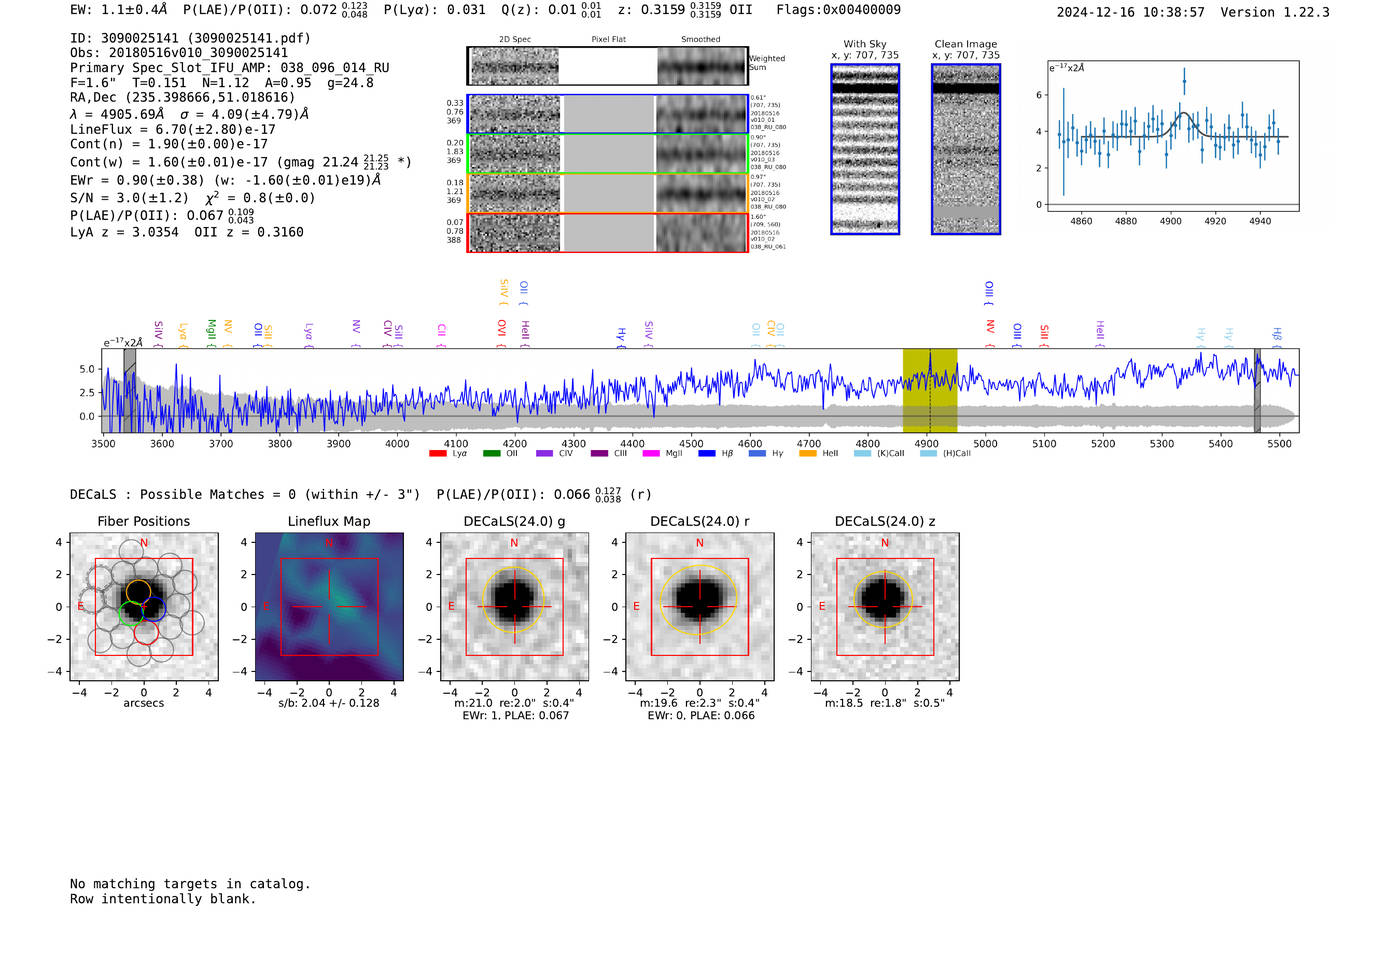Click the Obs: 20180516v010_3090025141 text
The image size is (1400, 953).
pos(179,53)
